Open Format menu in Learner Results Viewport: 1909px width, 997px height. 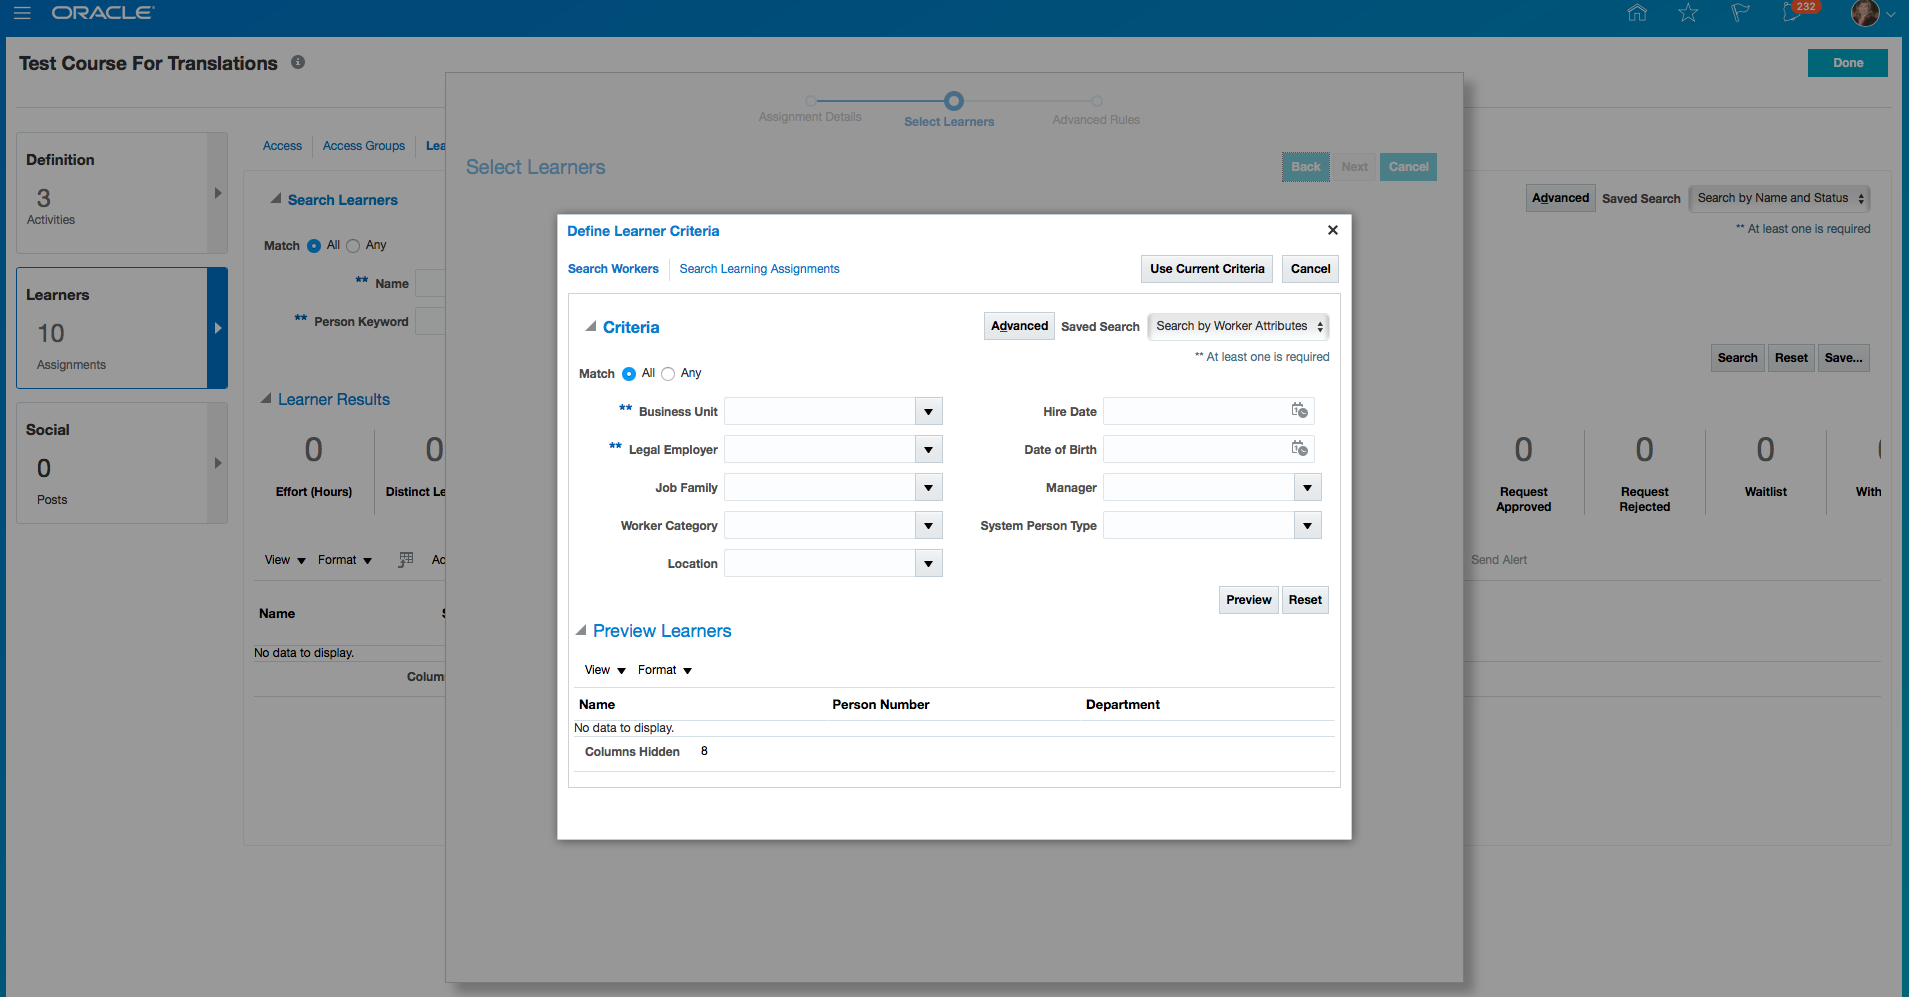(x=345, y=560)
